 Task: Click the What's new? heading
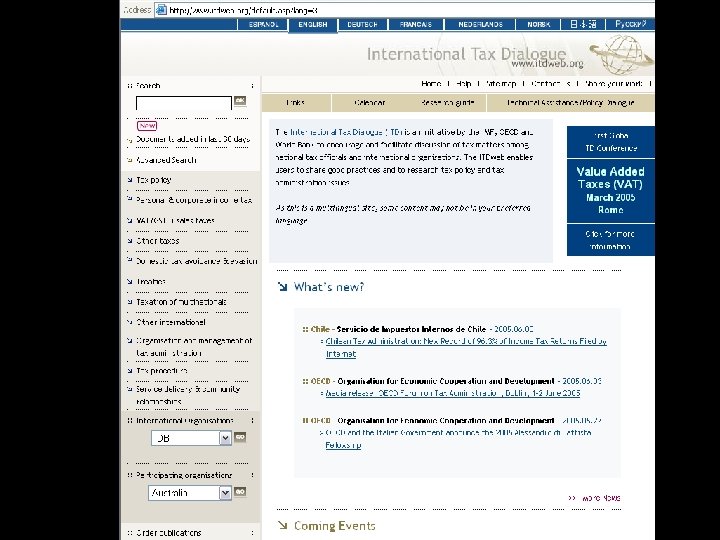(x=329, y=287)
